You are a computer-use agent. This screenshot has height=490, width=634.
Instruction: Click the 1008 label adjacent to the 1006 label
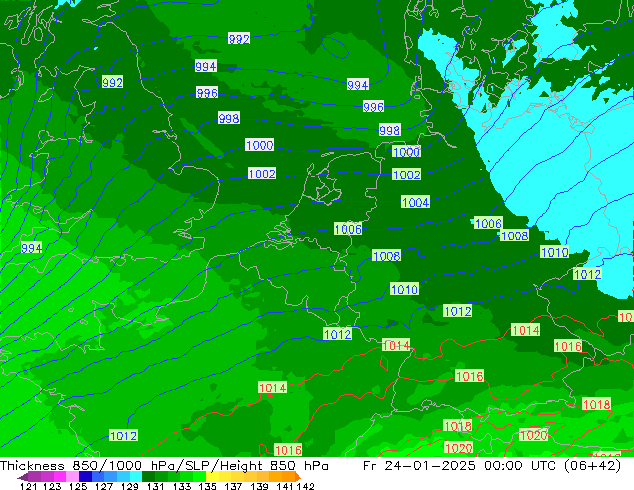point(514,235)
